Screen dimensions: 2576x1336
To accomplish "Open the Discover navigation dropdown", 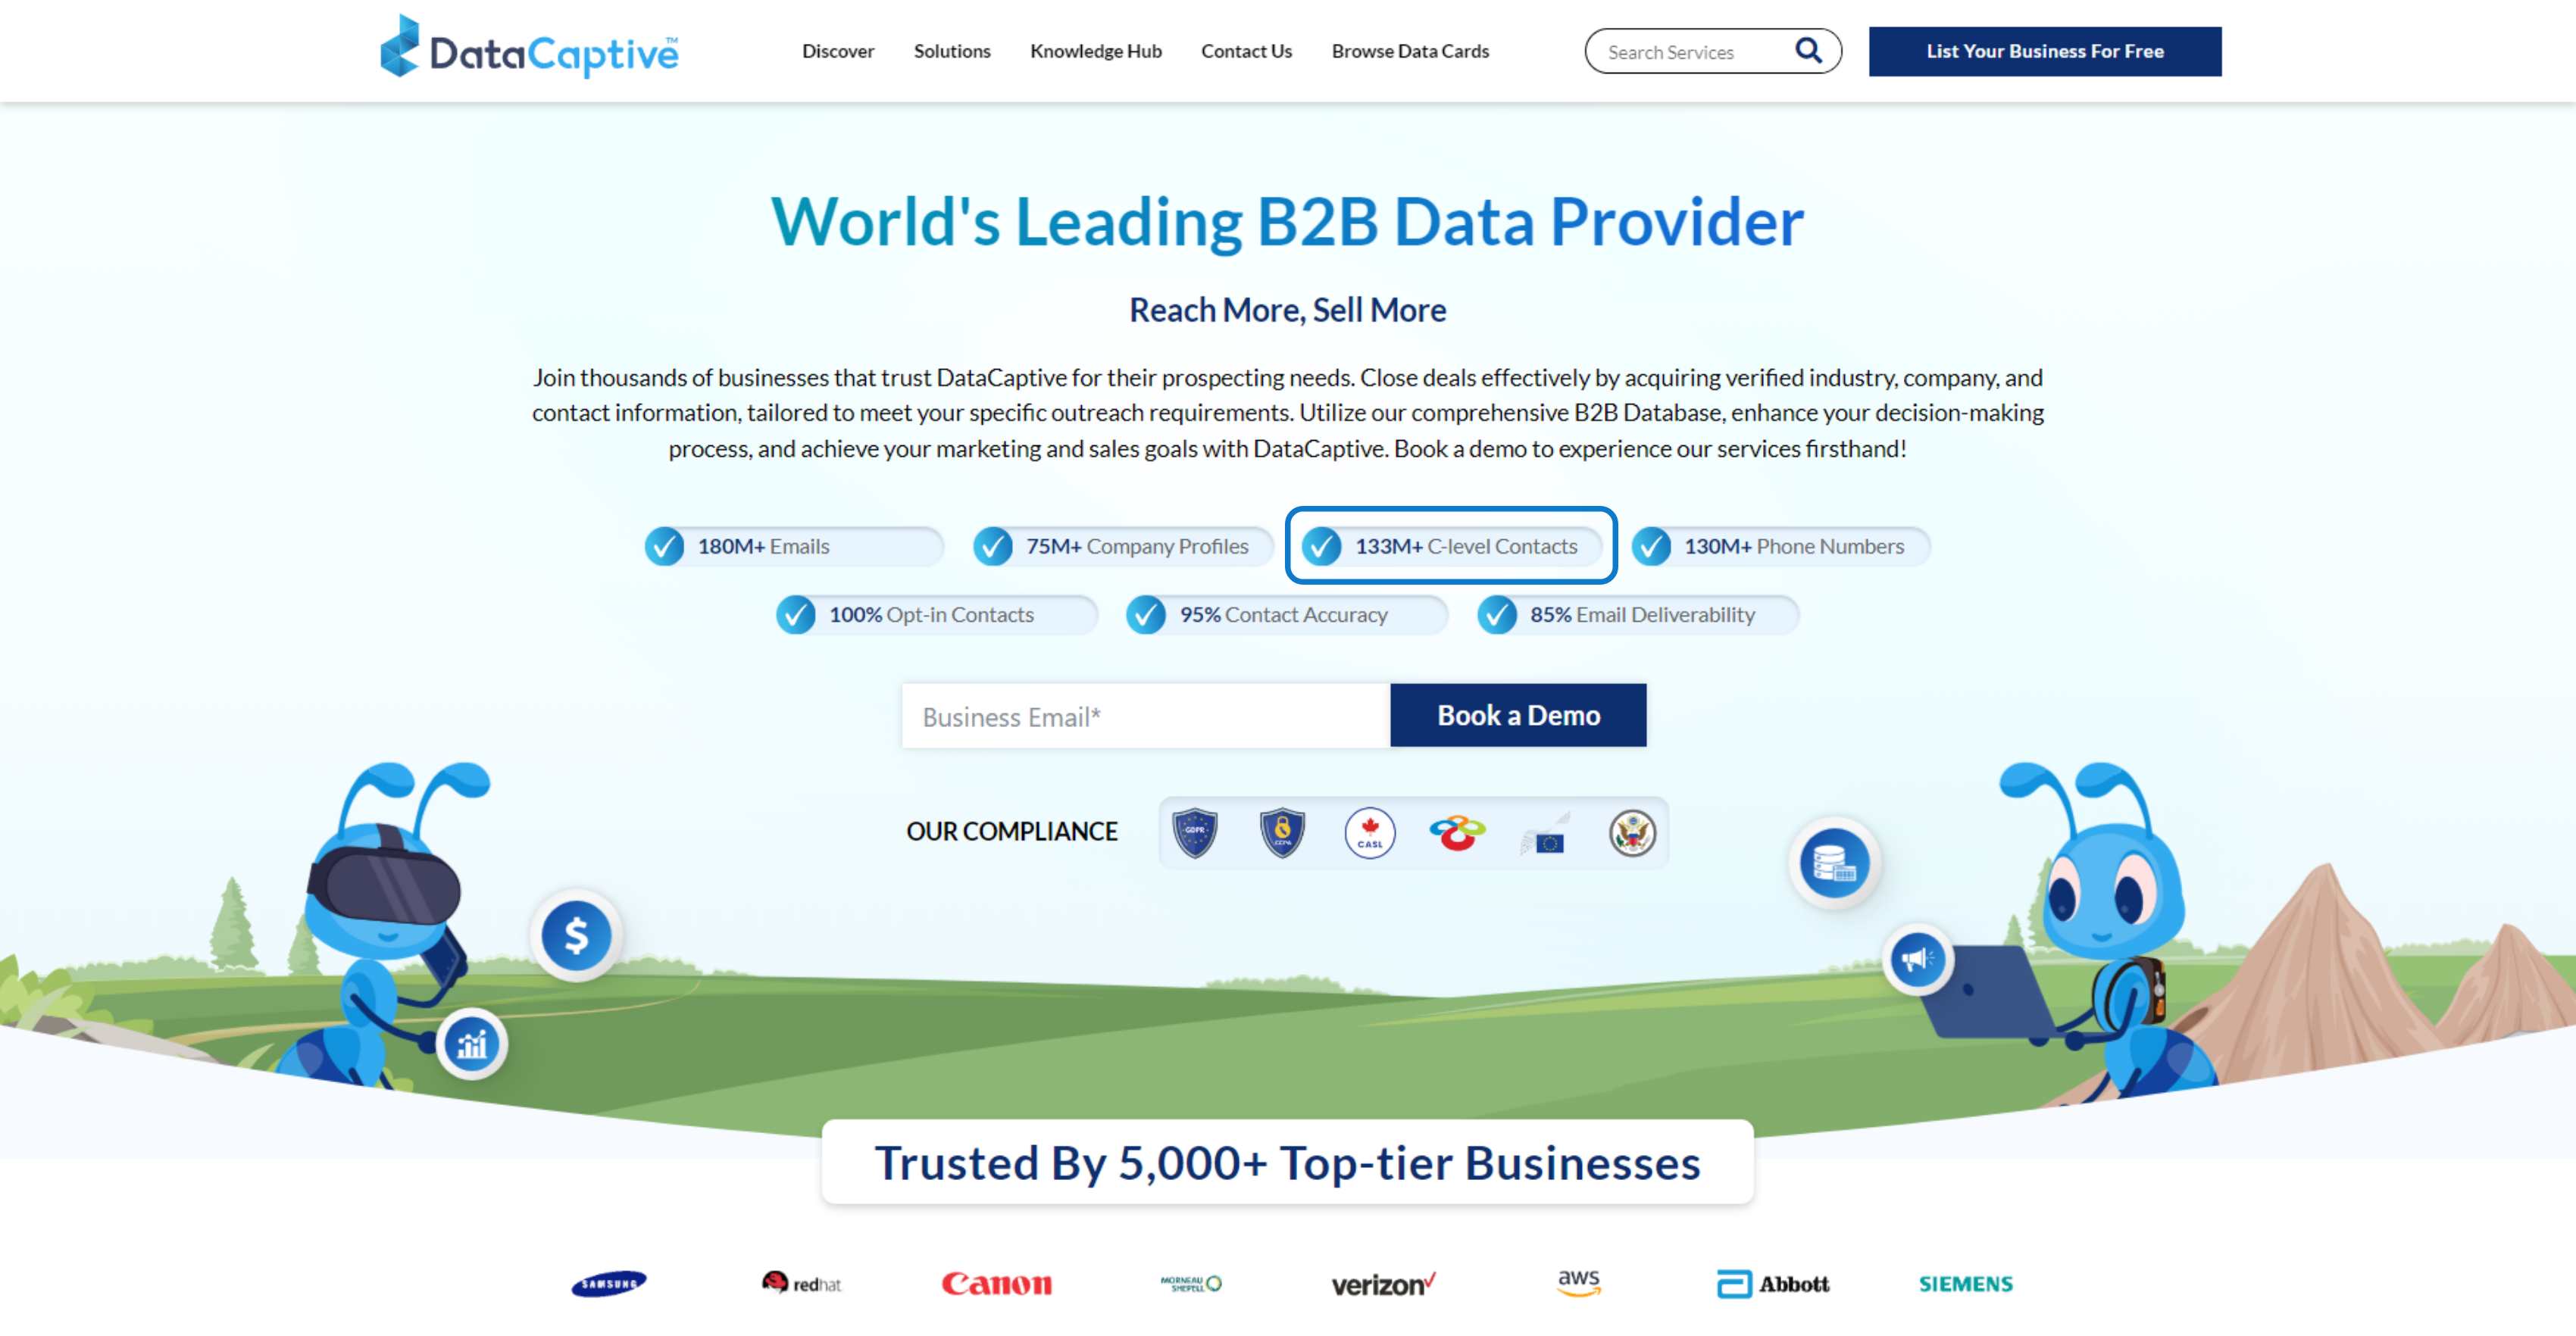I will 840,49.
